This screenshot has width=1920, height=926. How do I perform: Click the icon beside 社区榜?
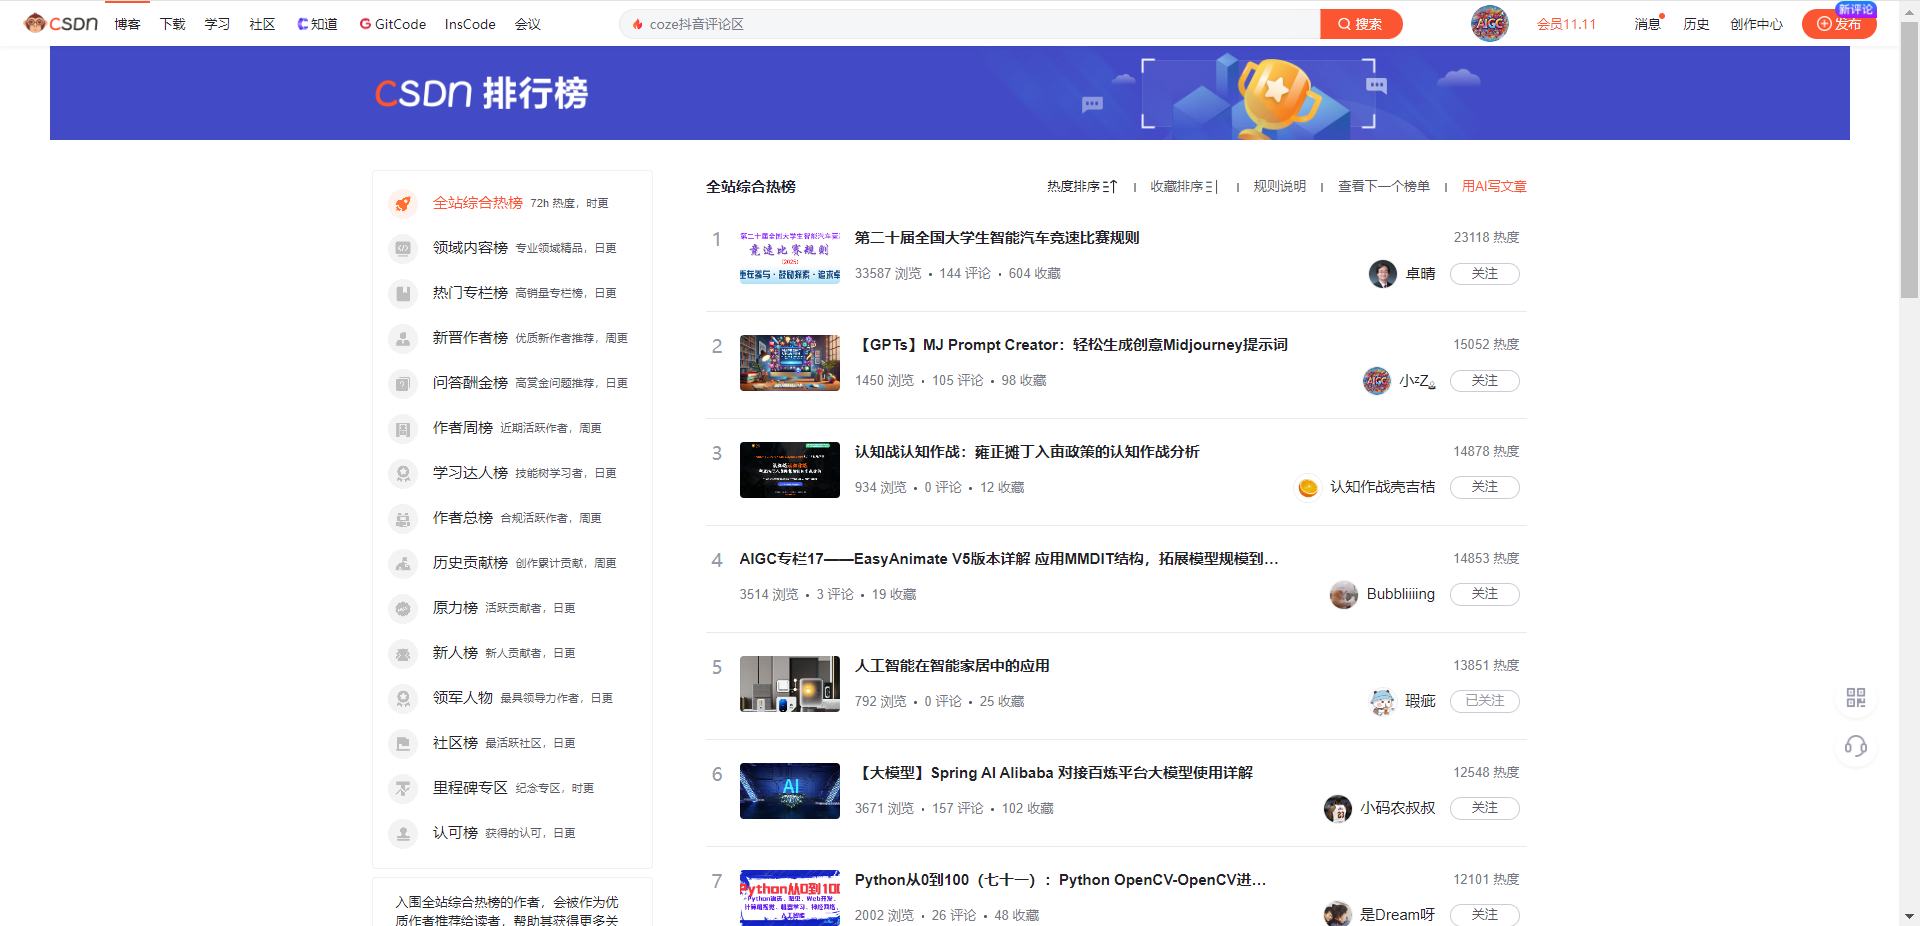pyautogui.click(x=403, y=743)
